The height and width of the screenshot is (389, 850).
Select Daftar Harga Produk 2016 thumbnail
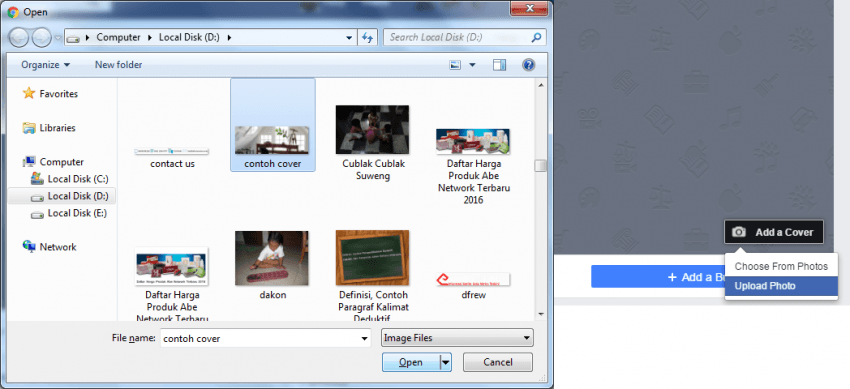pyautogui.click(x=473, y=141)
